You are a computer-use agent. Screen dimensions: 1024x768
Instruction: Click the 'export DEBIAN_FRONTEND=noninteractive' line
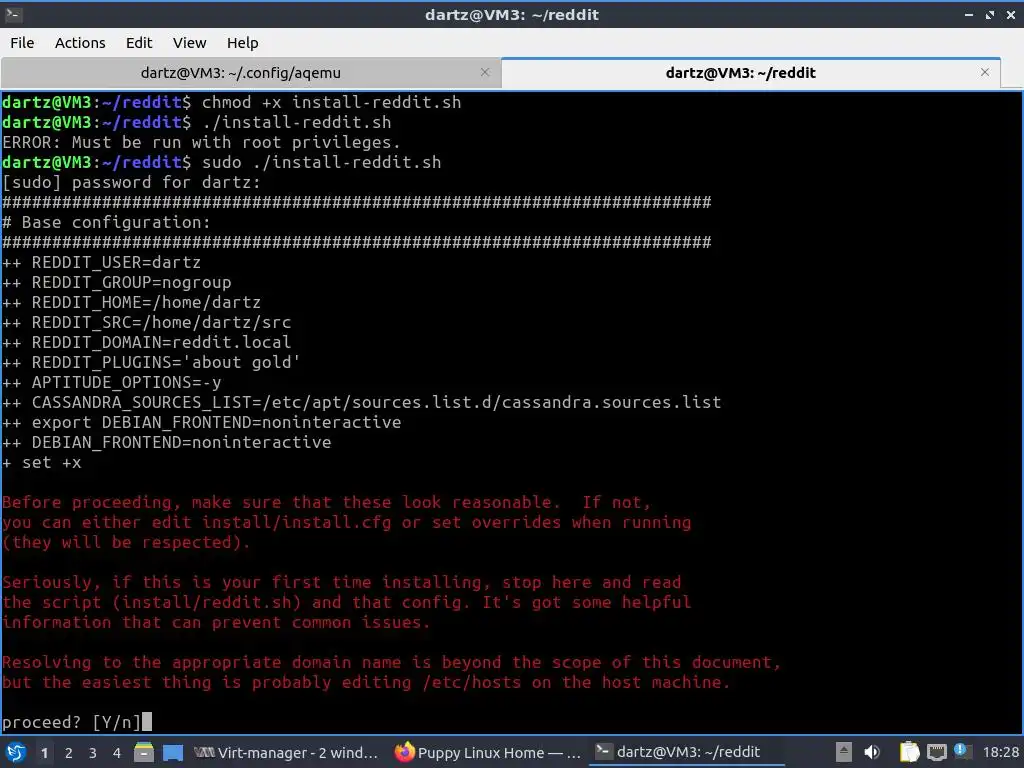click(x=201, y=422)
